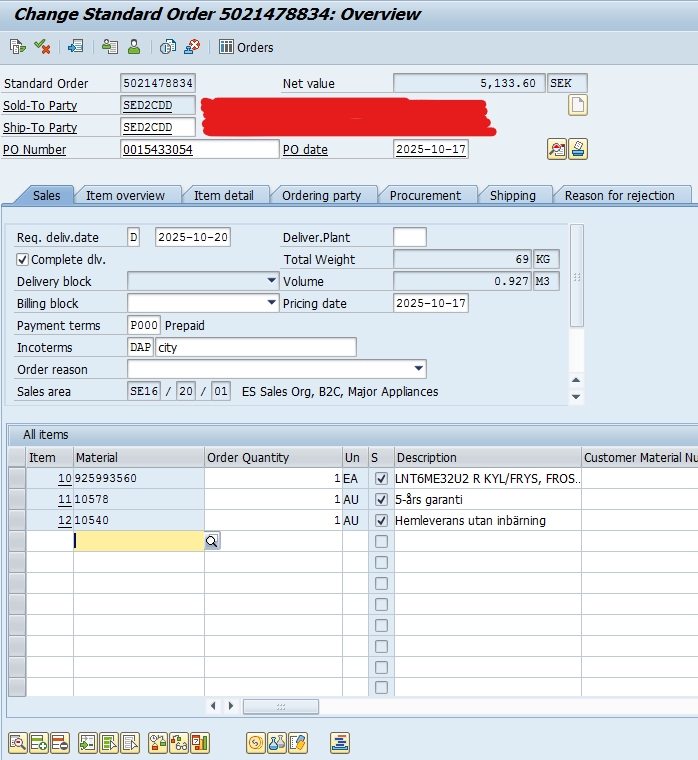The image size is (698, 760).
Task: Open the Orders list button
Action: [246, 47]
